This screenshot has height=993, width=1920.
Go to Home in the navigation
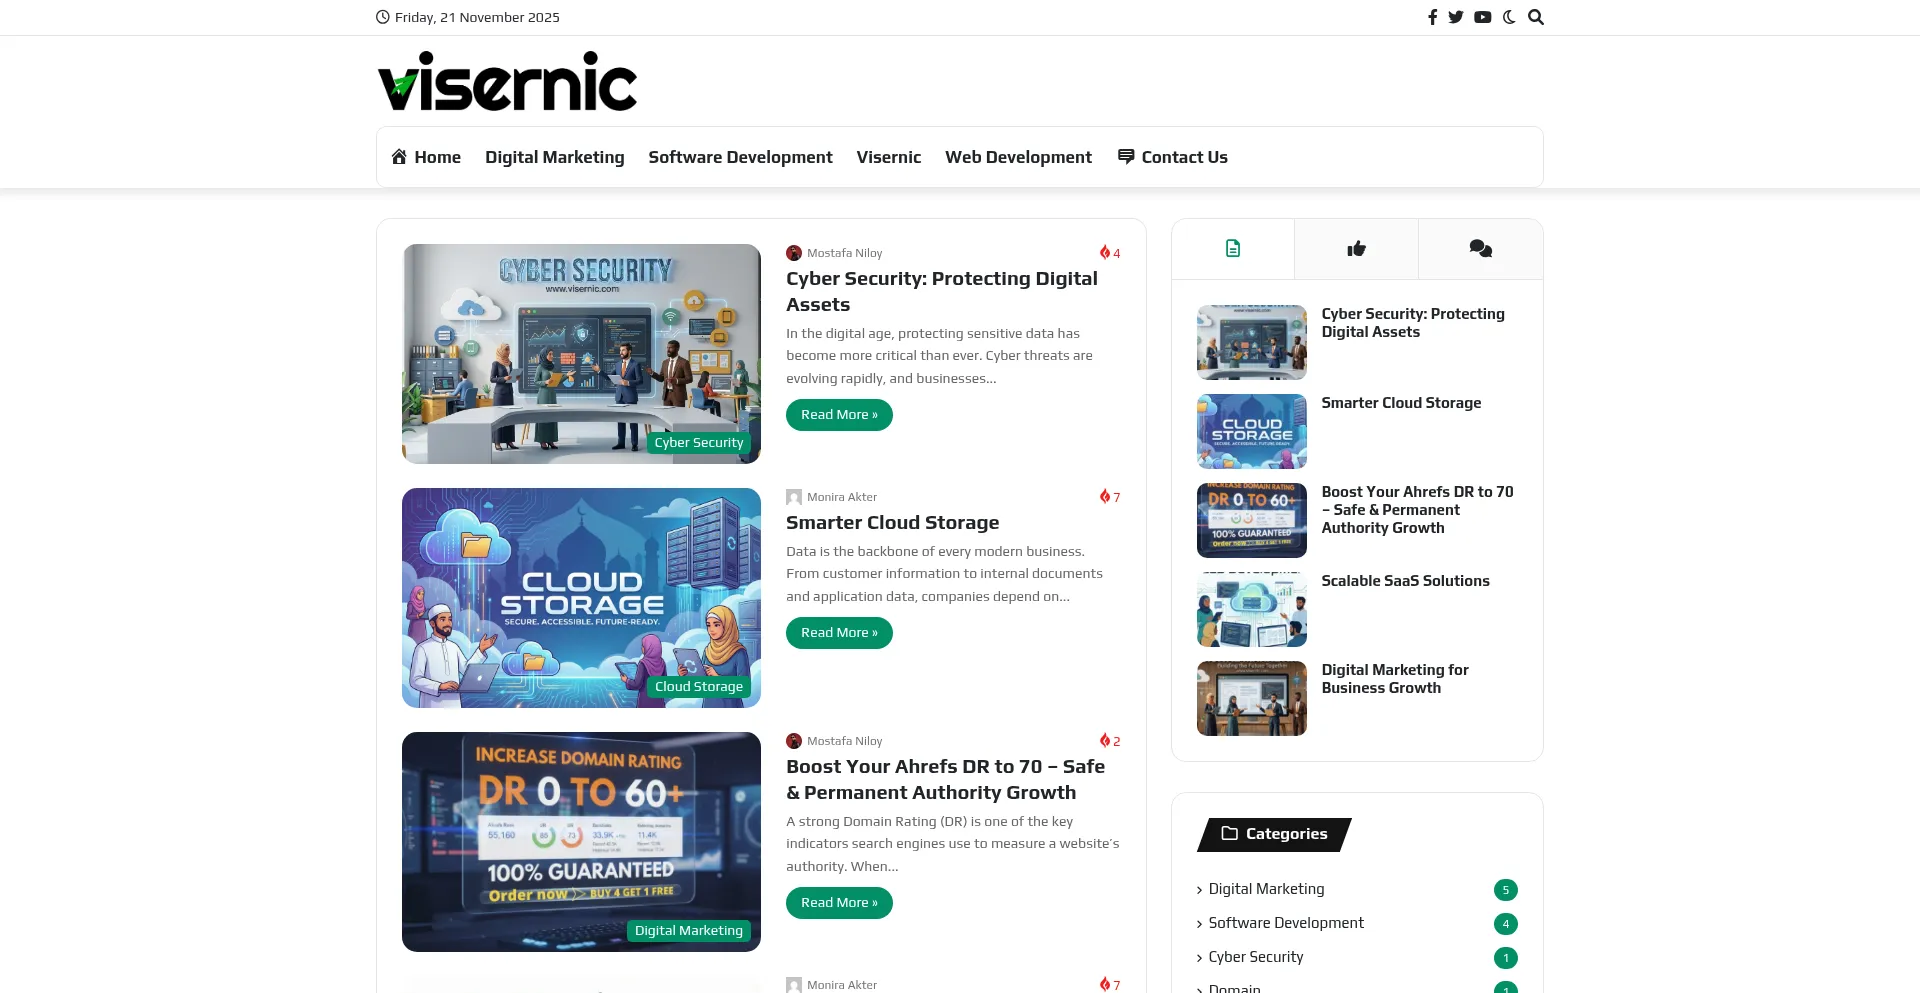426,157
